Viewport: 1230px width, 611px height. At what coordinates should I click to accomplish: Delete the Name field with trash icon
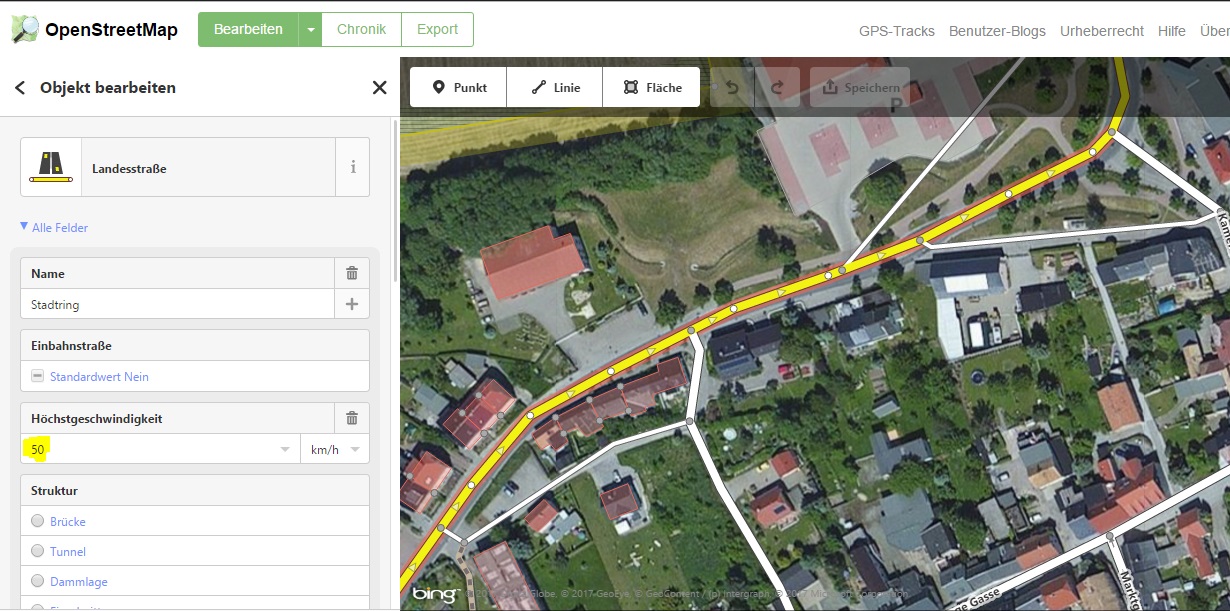point(352,273)
